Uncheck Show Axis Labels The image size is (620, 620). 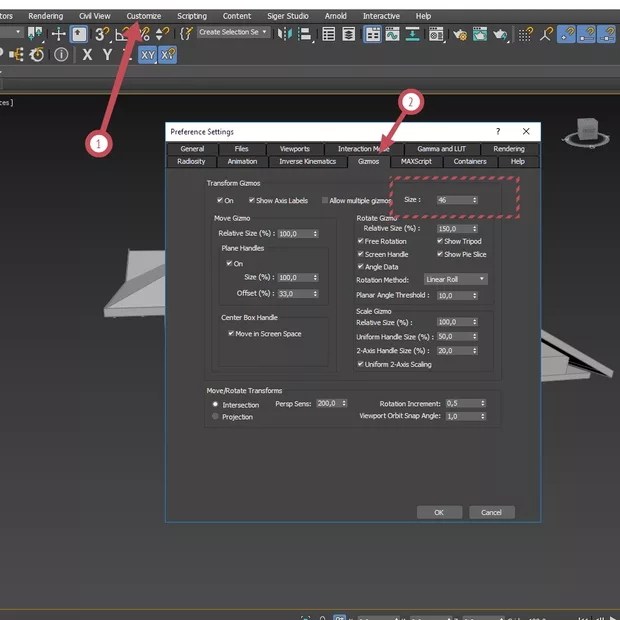(252, 200)
